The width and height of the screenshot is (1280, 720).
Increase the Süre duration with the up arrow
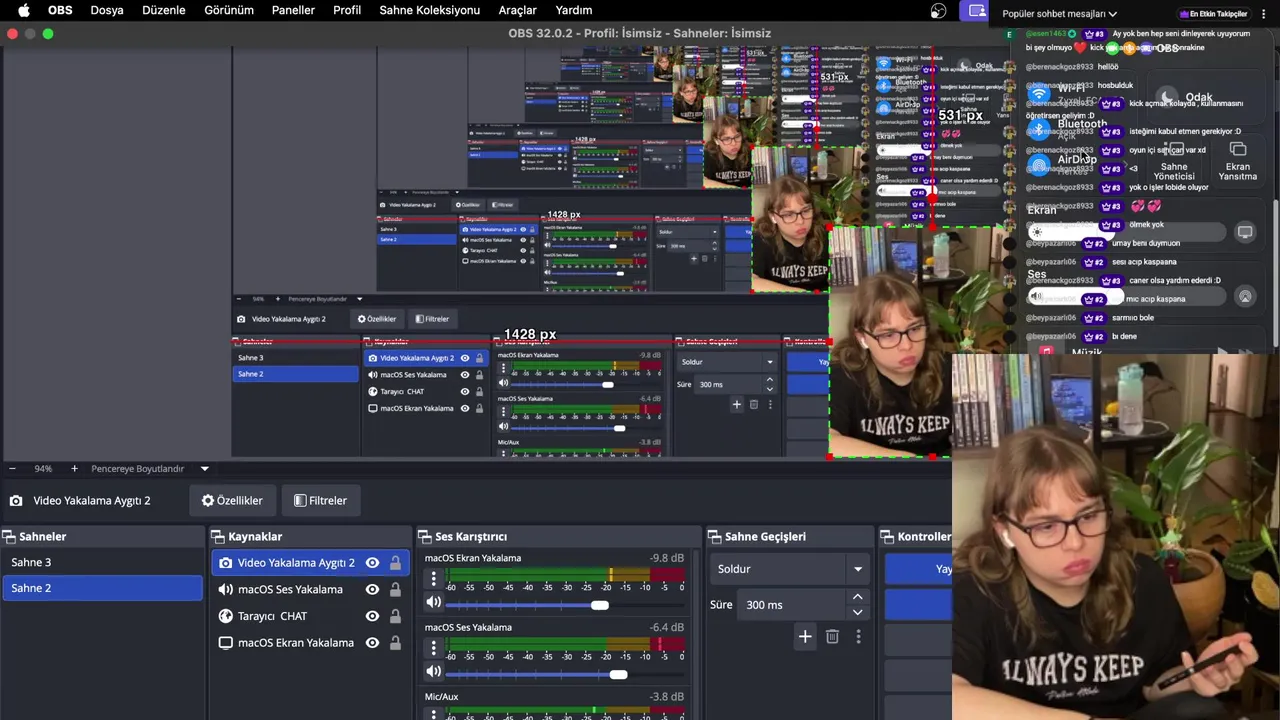point(857,598)
